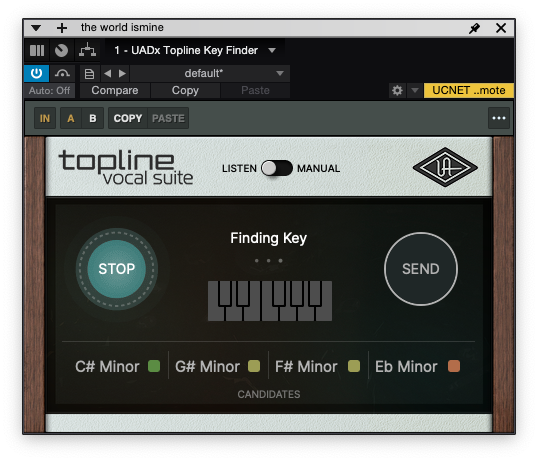This screenshot has height=461, width=538.
Task: Open the routing channel icon
Action: coord(87,50)
